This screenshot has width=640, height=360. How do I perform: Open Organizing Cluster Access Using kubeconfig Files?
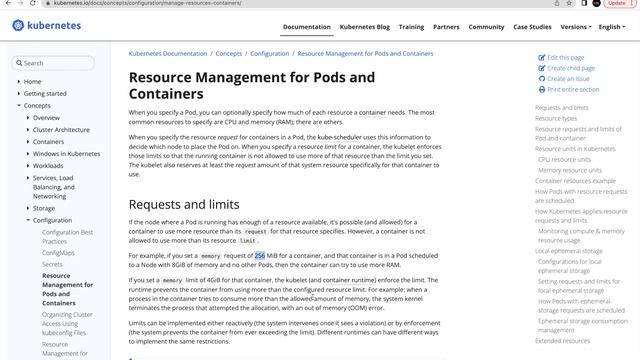click(67, 324)
